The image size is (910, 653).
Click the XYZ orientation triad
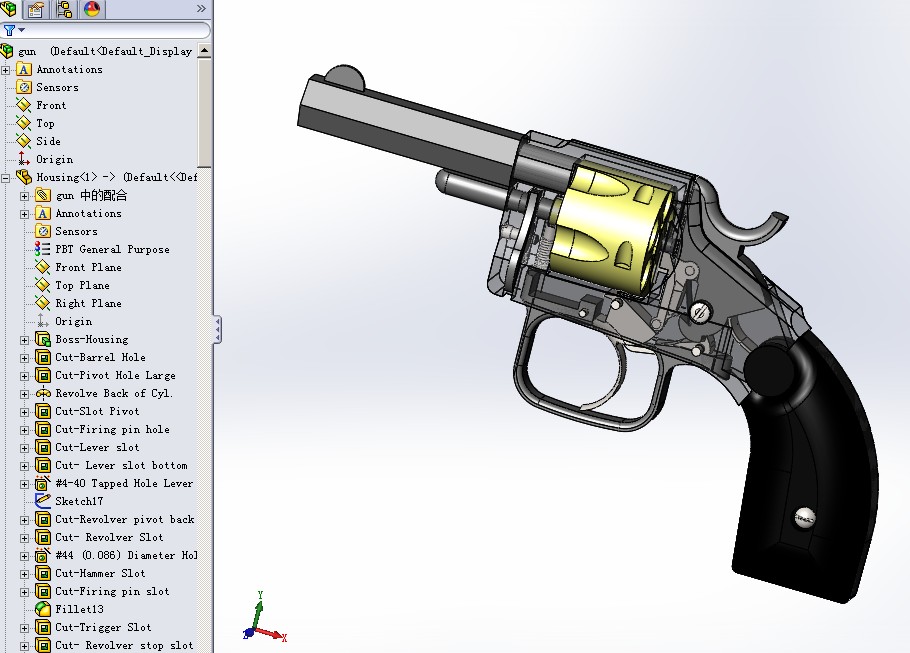264,618
